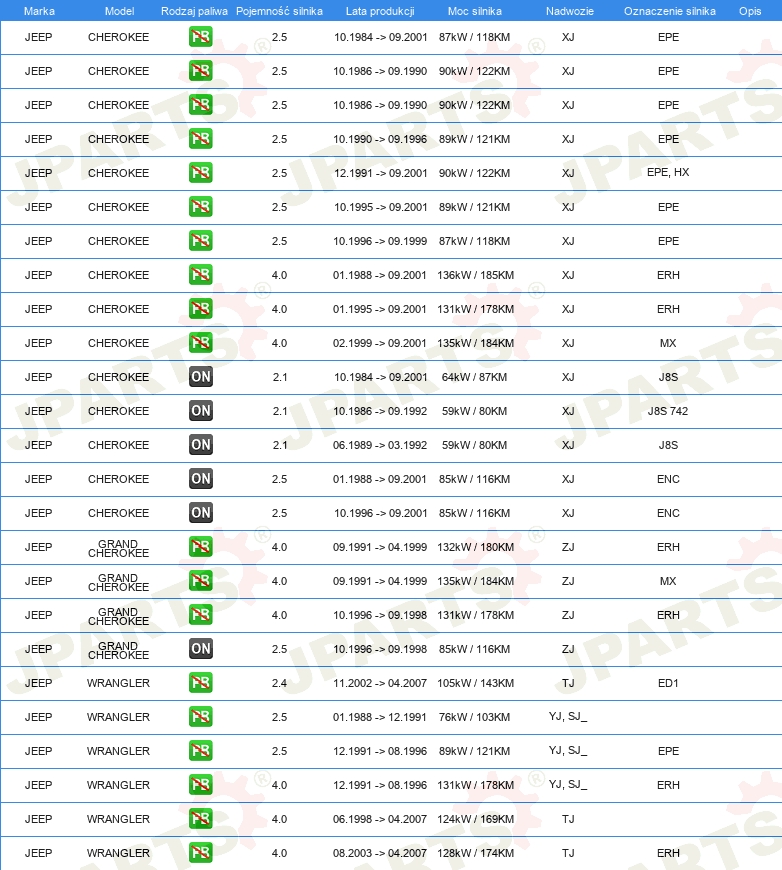Click petrol icon in Cherokee 10.1990 -> 09.1996 row

[200, 139]
